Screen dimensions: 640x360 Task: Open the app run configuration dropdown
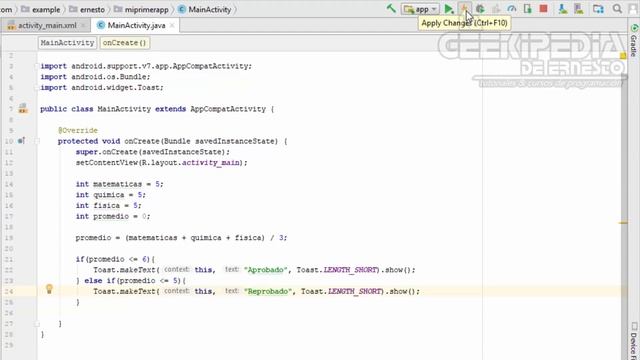[x=420, y=9]
